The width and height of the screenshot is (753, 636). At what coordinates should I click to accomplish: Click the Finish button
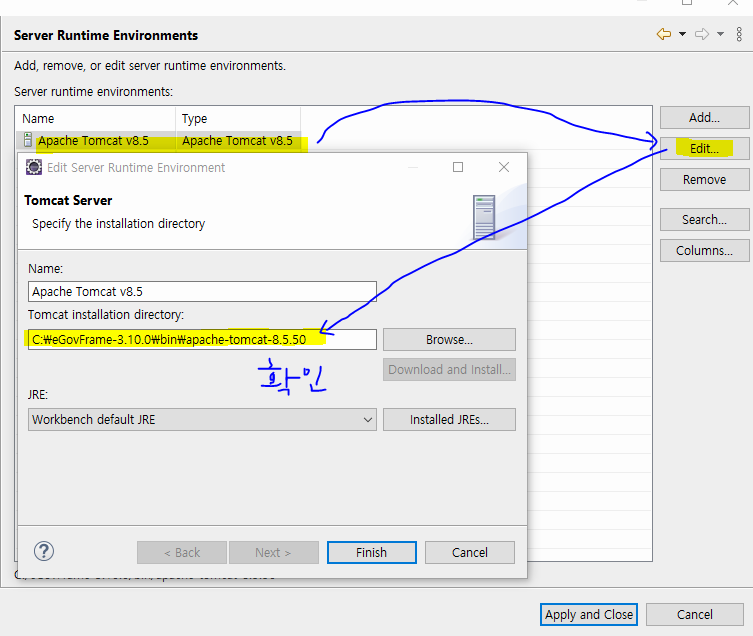pyautogui.click(x=372, y=552)
